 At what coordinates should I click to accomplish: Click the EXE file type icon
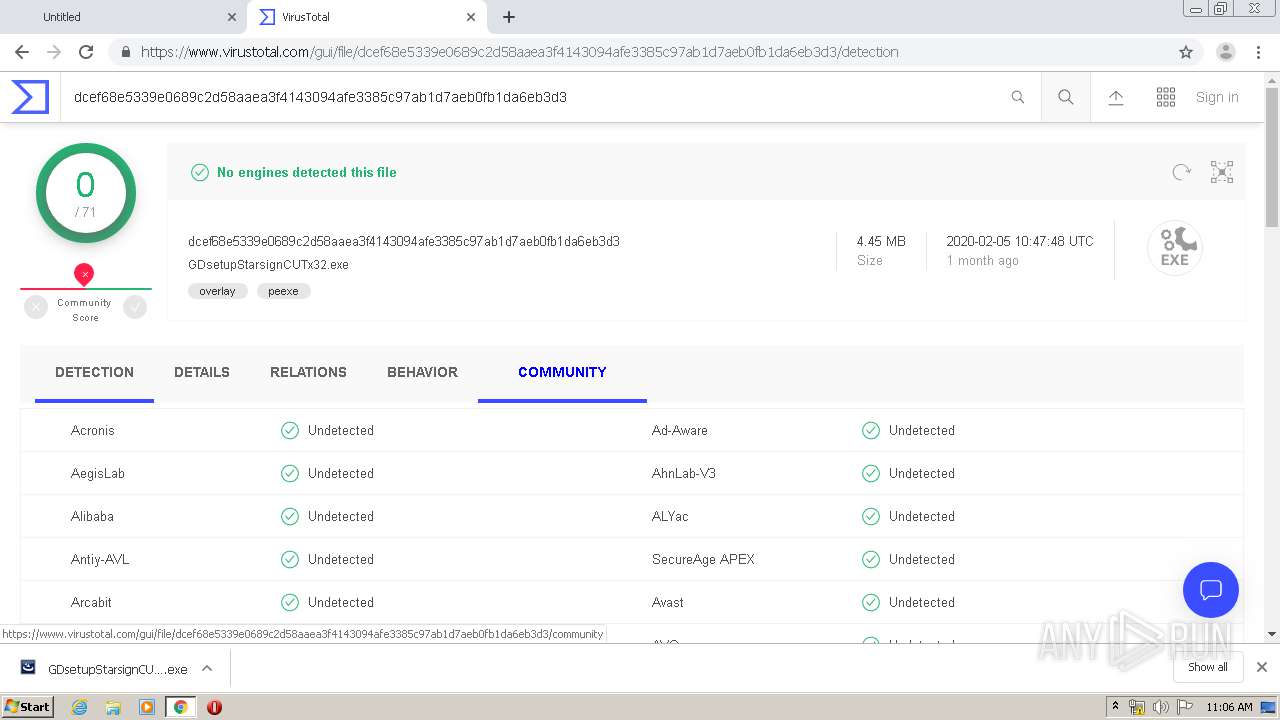(x=1175, y=248)
